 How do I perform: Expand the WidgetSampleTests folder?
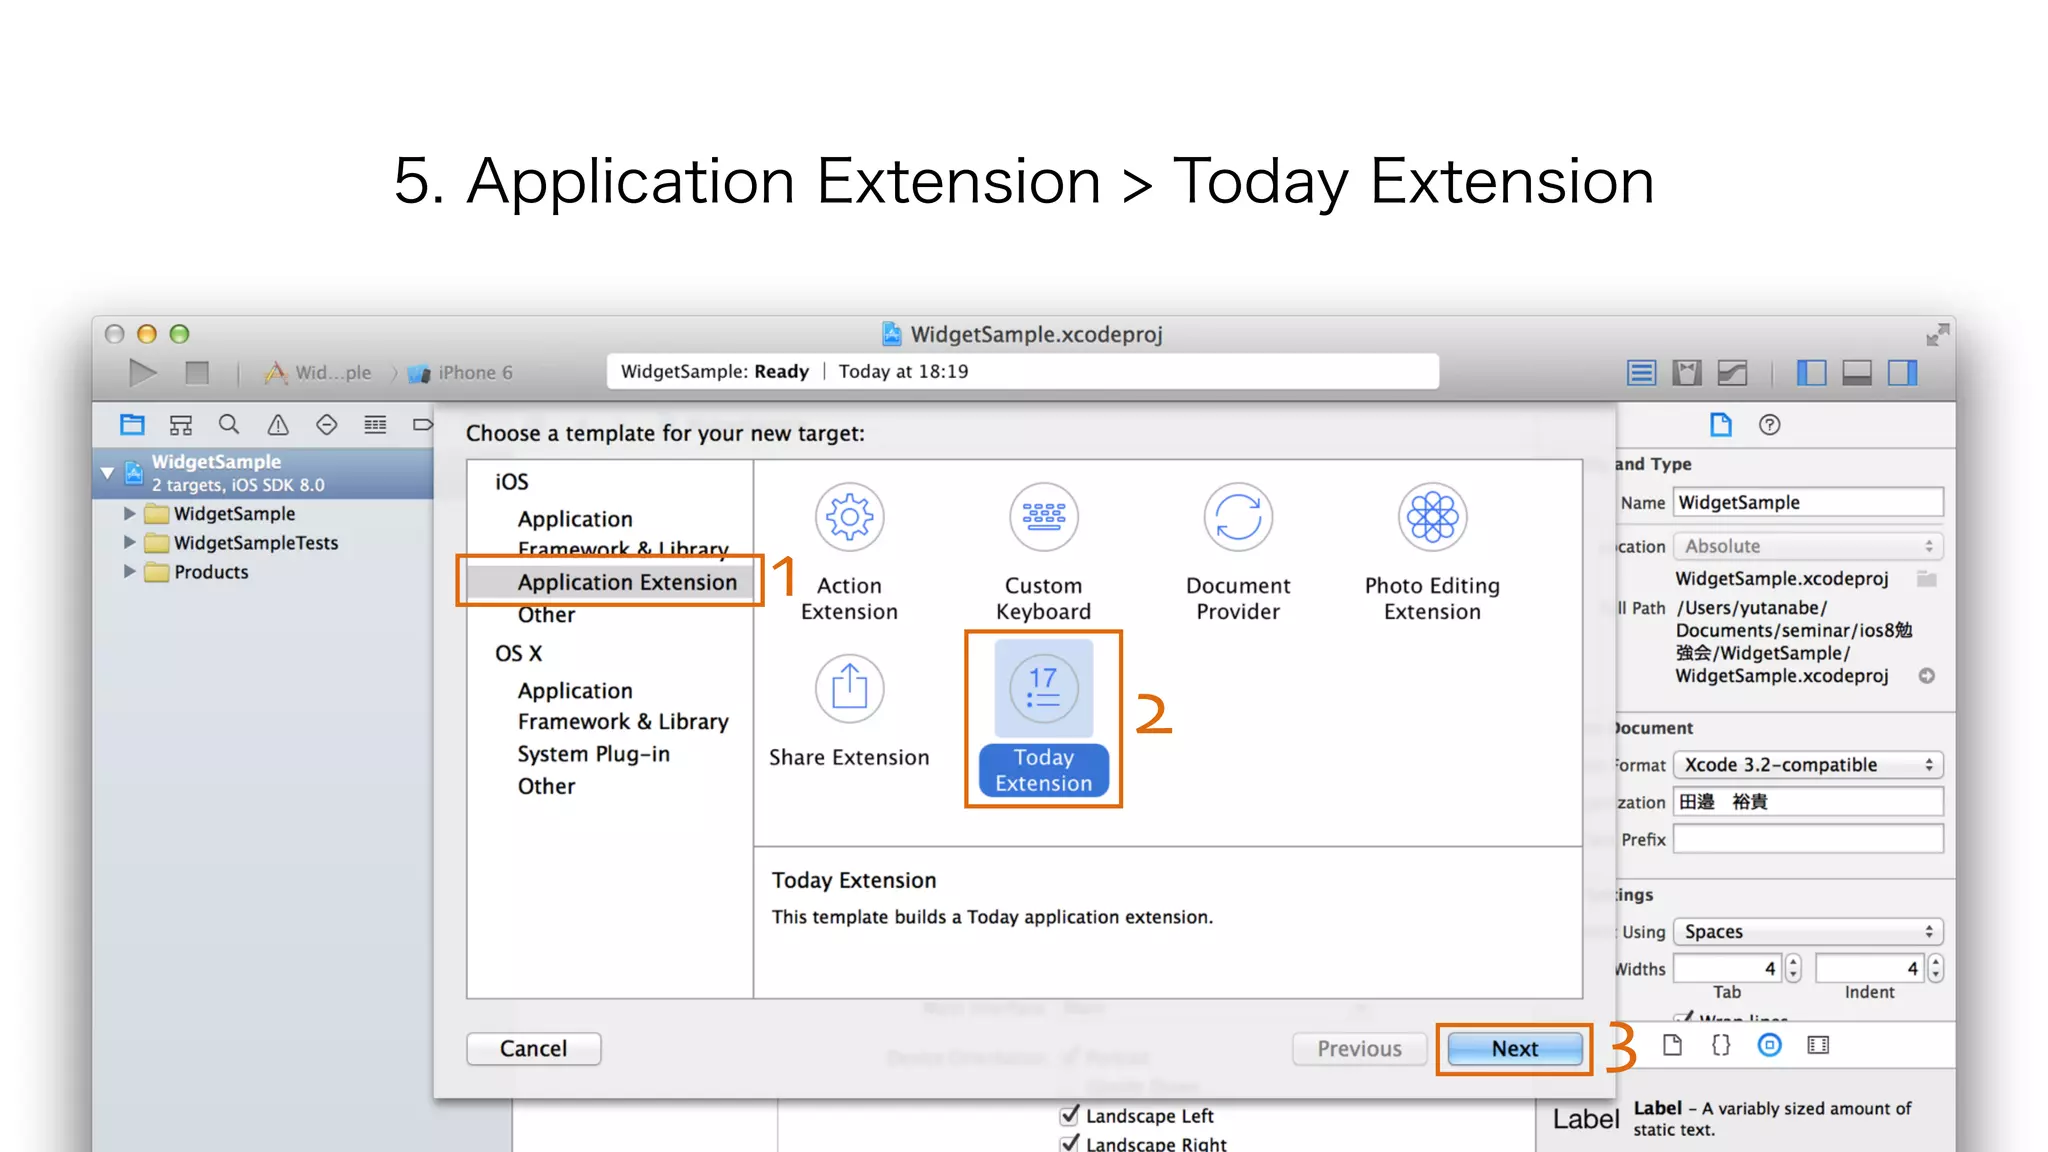point(129,542)
